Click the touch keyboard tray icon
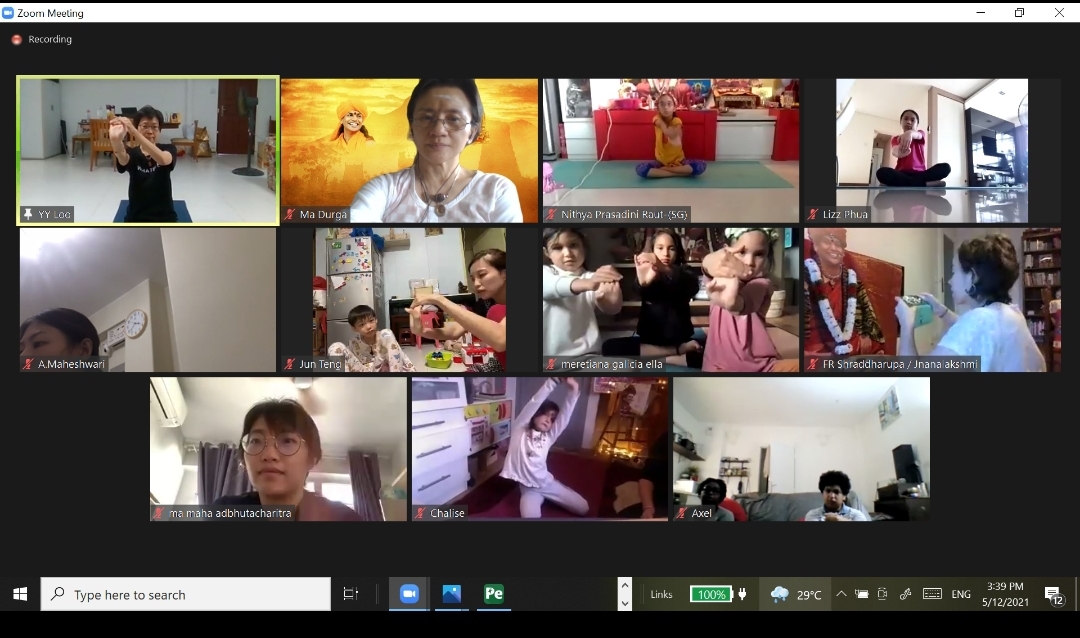 (932, 594)
